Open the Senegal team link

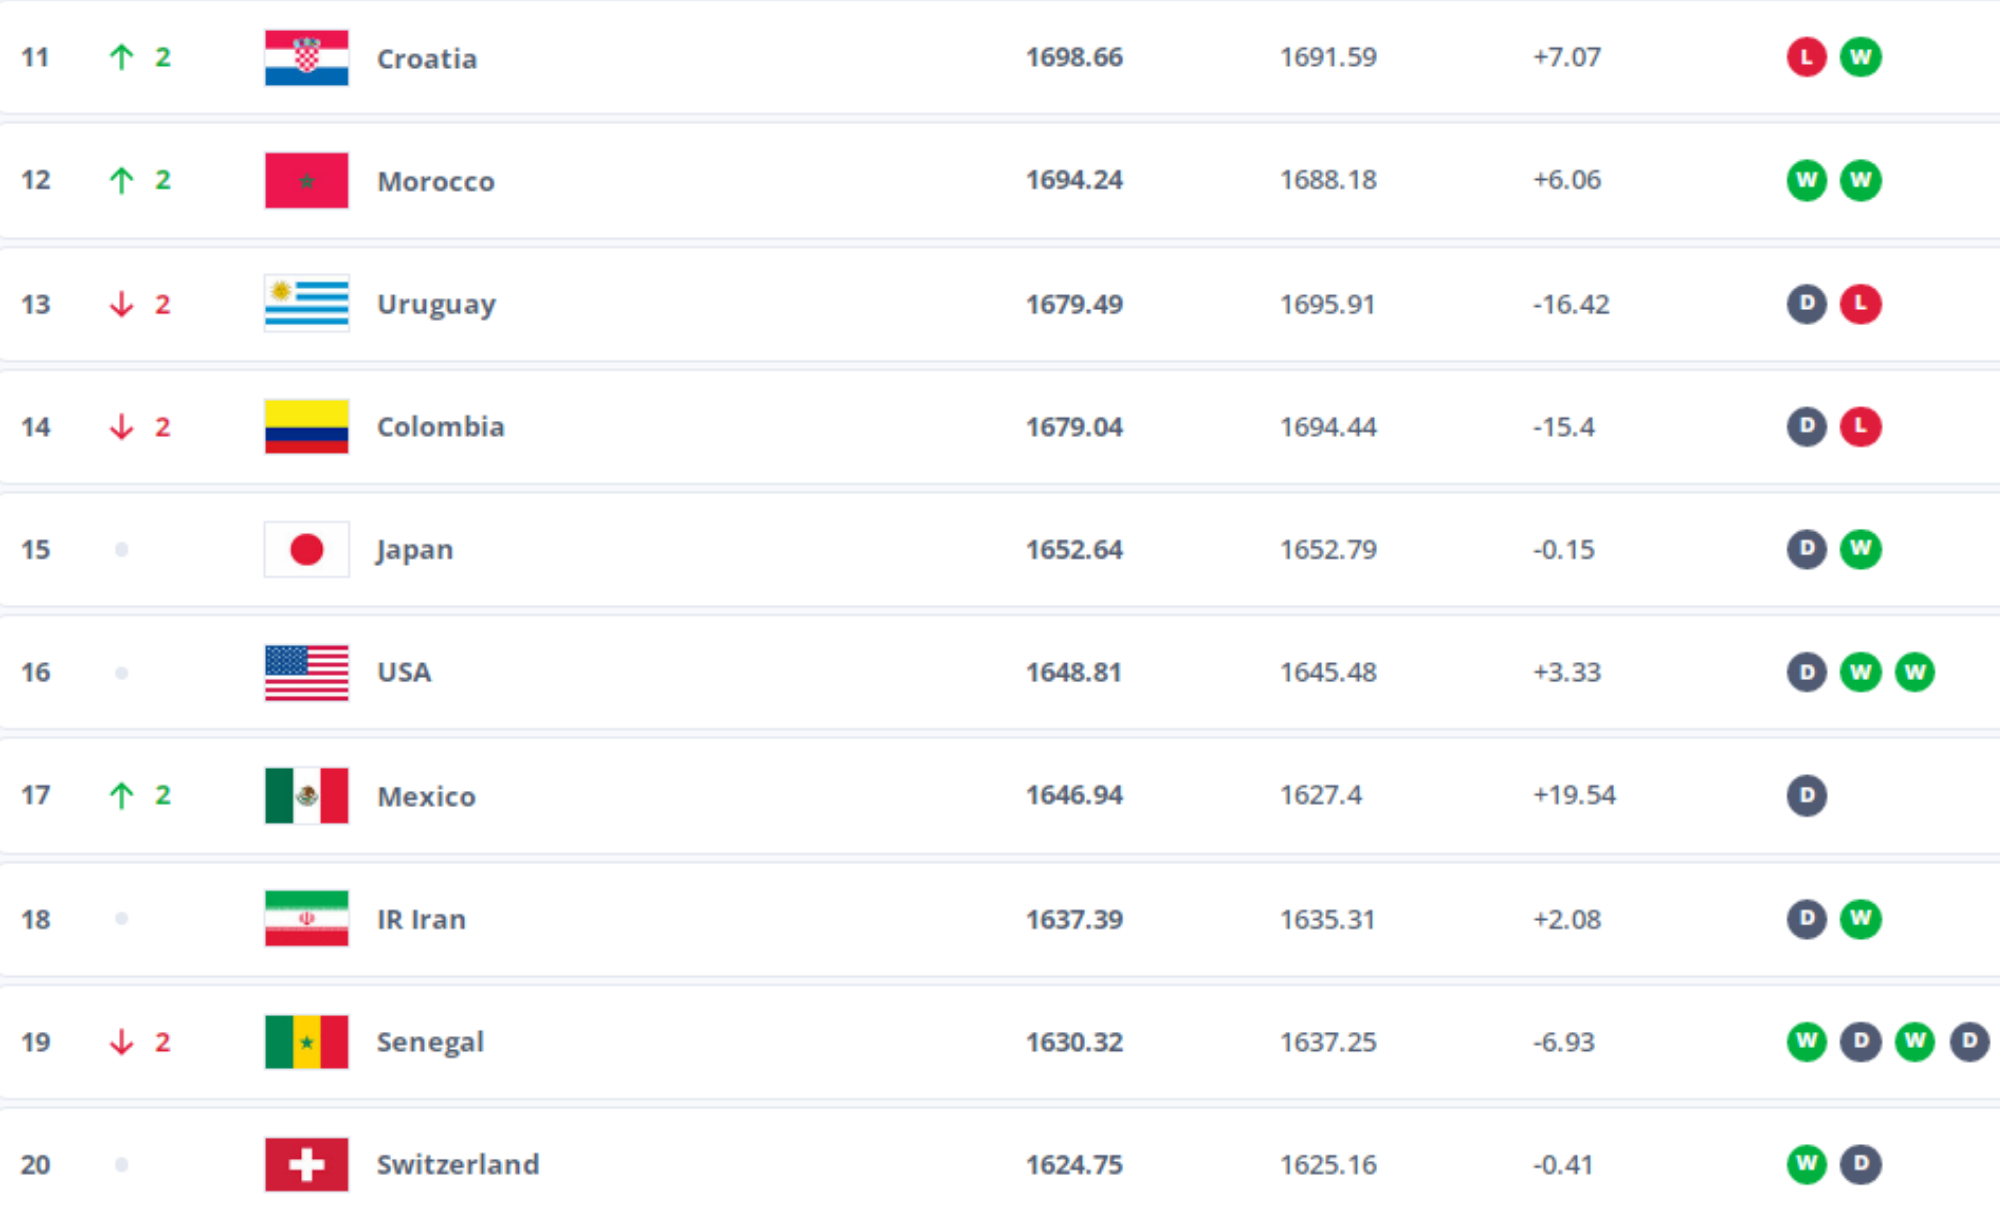coord(430,1042)
